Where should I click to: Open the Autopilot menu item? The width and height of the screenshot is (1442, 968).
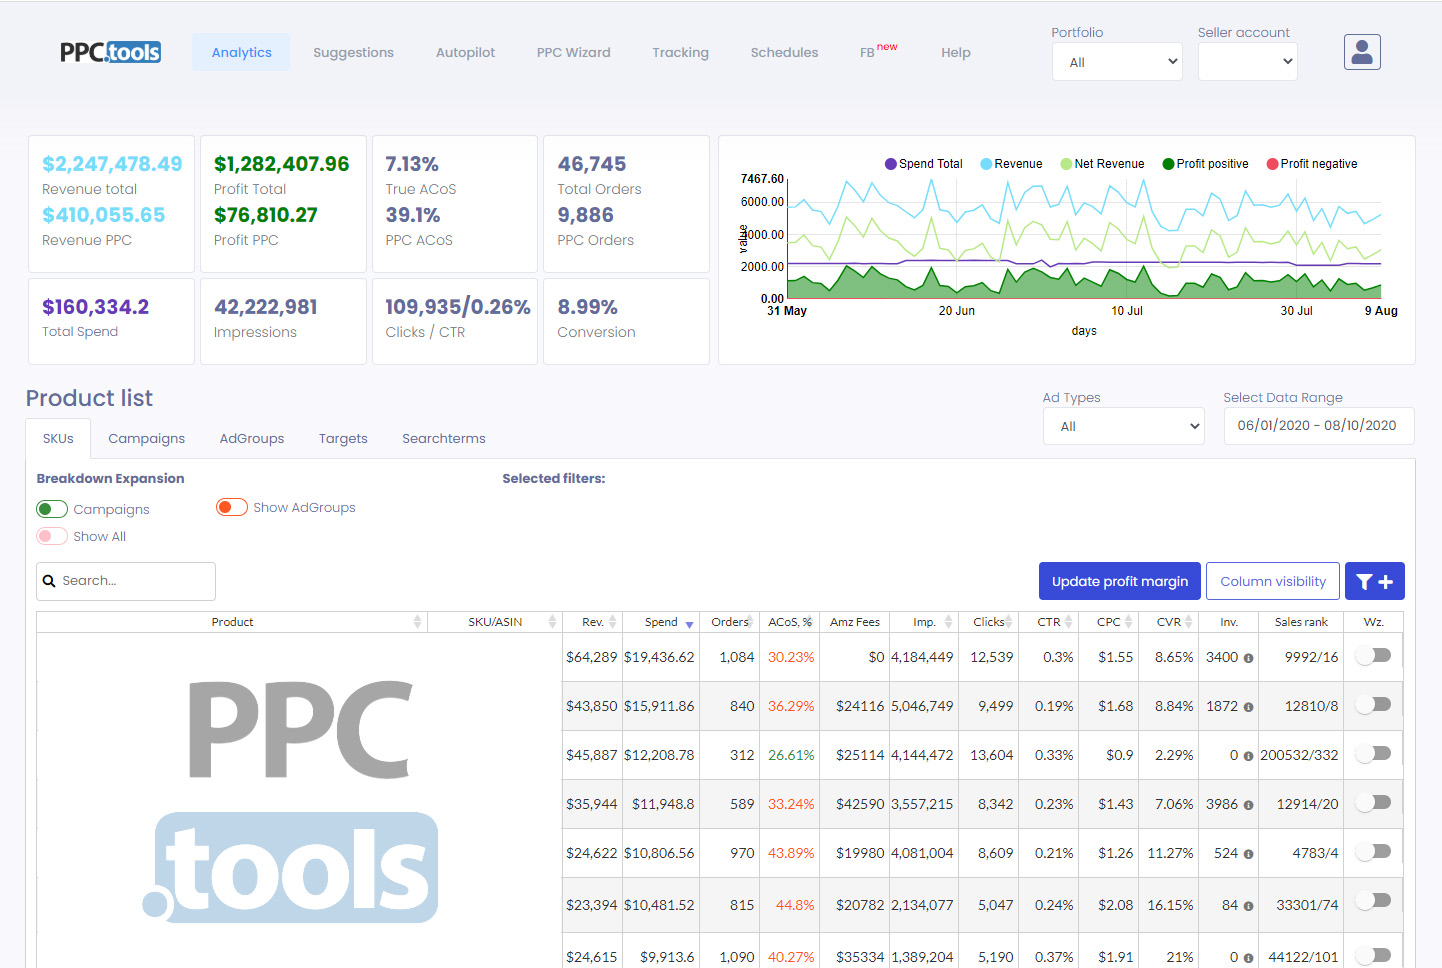coord(465,52)
